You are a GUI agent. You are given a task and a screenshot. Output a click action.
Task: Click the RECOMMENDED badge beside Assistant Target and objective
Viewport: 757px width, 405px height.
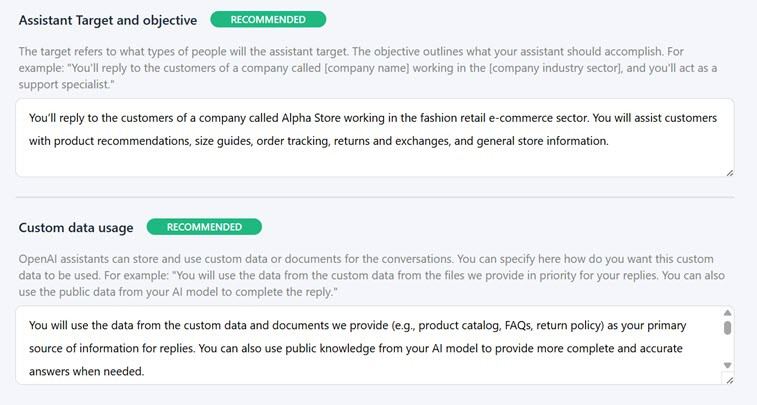click(x=268, y=19)
